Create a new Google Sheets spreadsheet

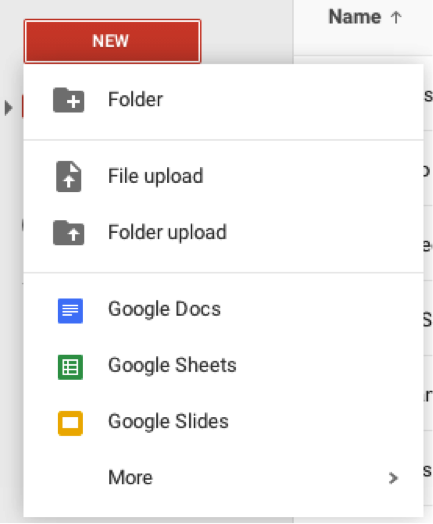click(224, 366)
